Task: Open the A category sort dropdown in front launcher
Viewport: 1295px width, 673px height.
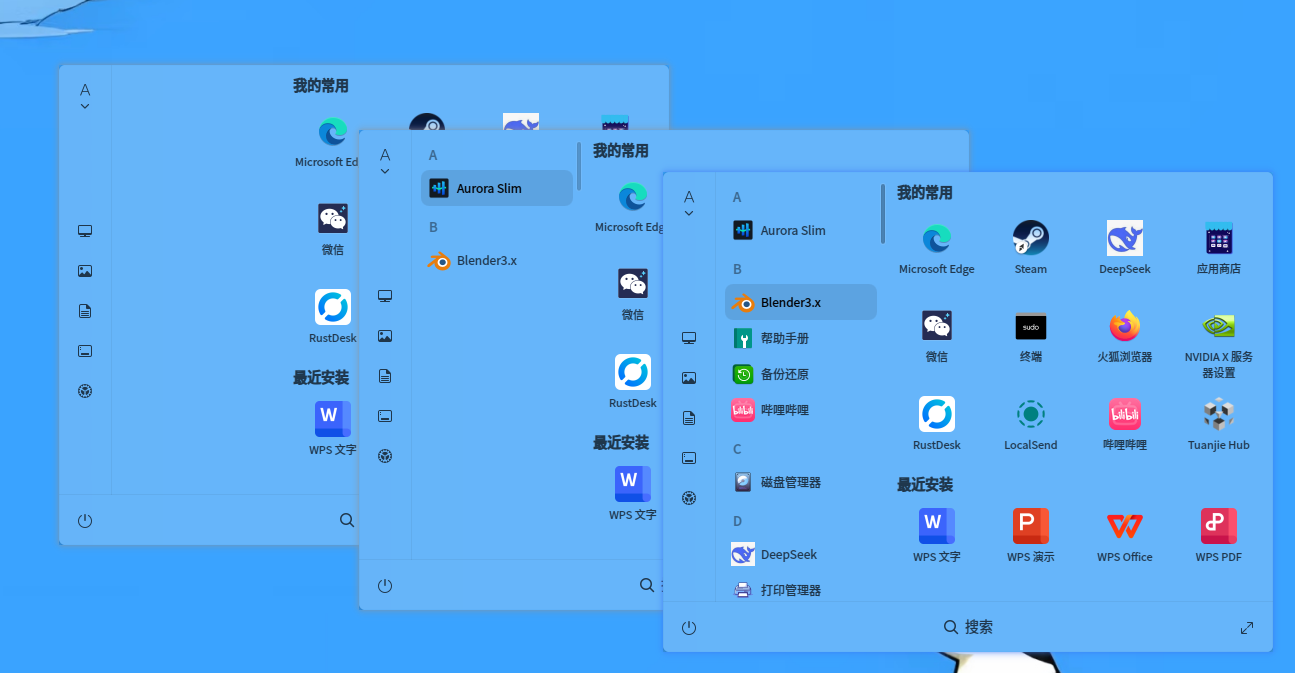Action: point(688,203)
